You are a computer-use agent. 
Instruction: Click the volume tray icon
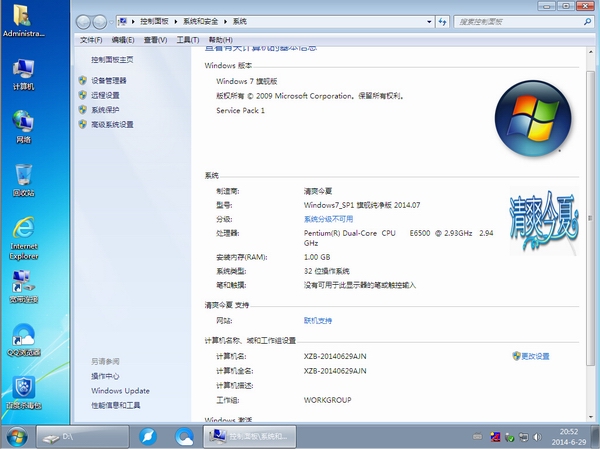(538, 437)
